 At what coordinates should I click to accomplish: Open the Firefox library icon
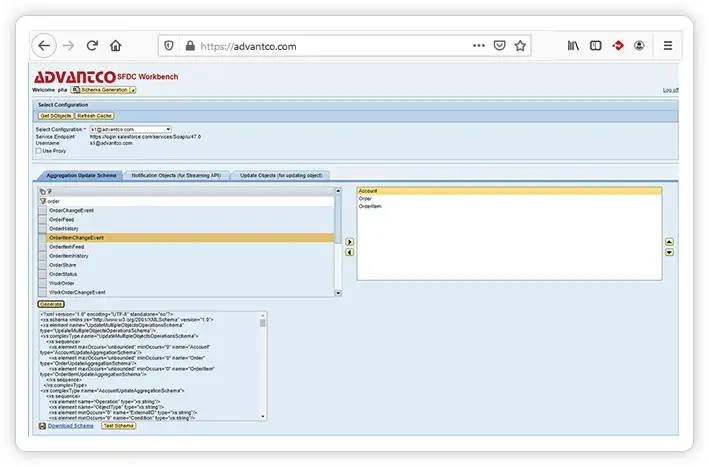[574, 46]
